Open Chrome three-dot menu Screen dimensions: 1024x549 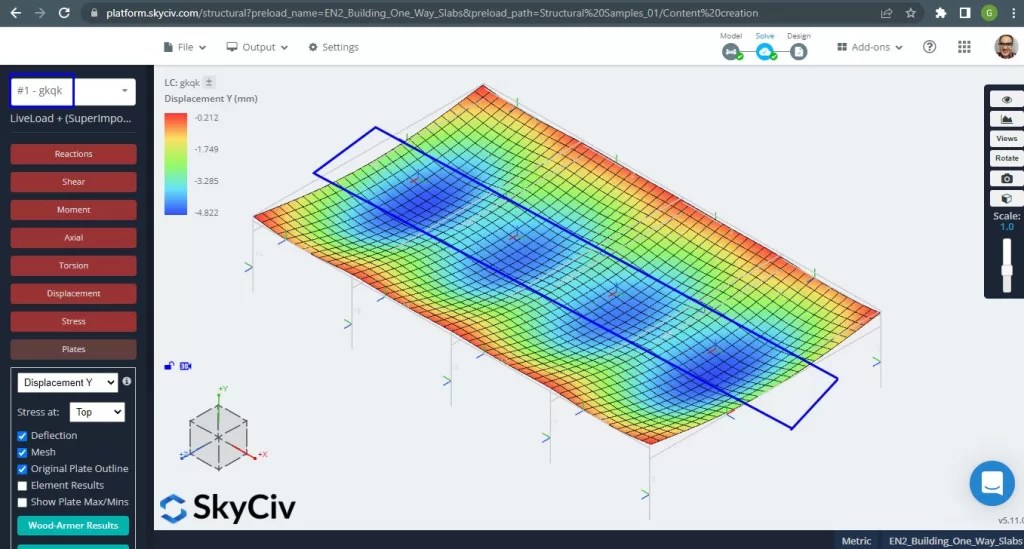[1014, 12]
